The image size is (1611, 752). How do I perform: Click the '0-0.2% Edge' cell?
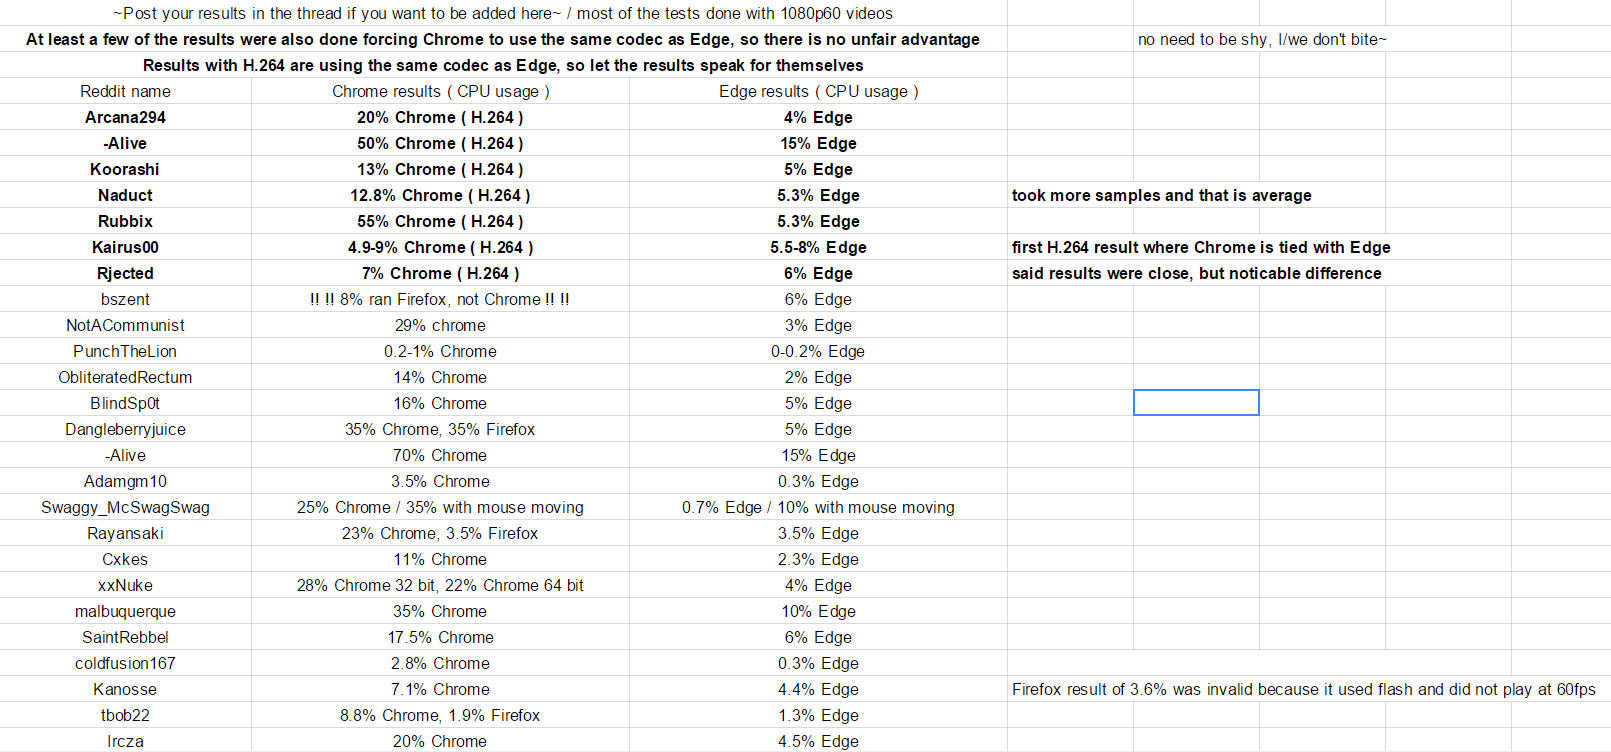pos(818,351)
